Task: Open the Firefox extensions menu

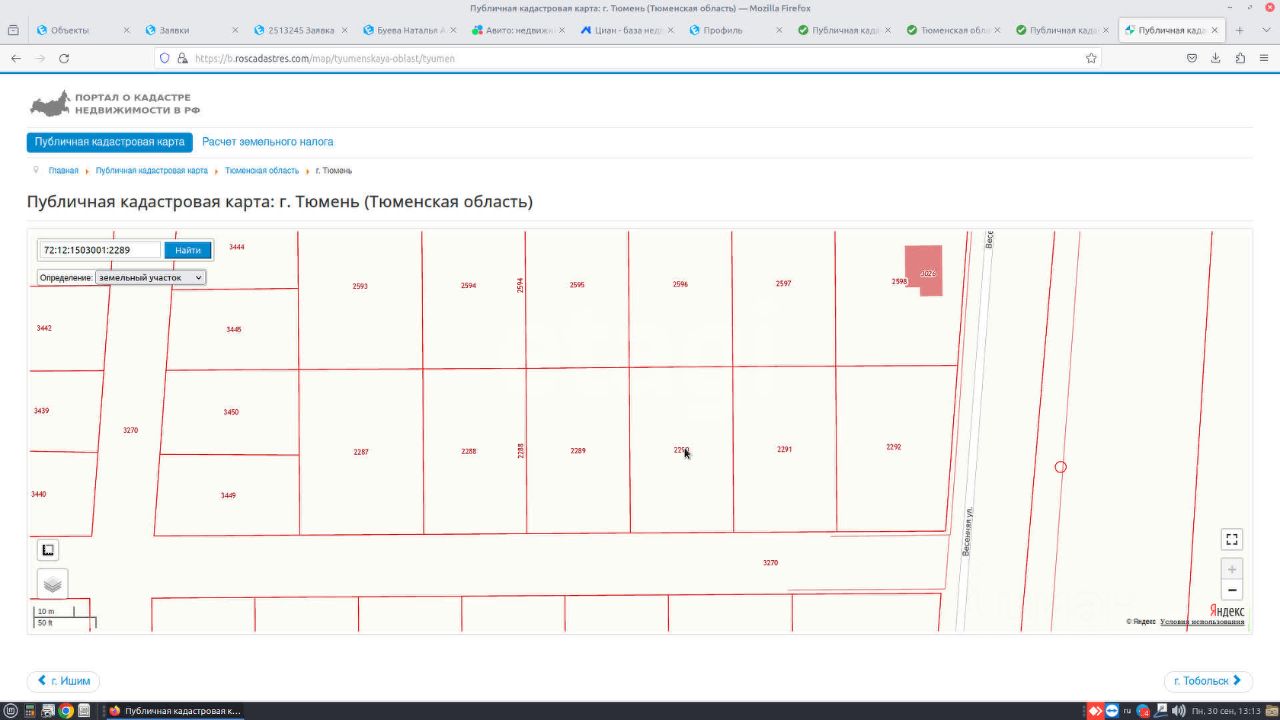Action: click(1240, 58)
